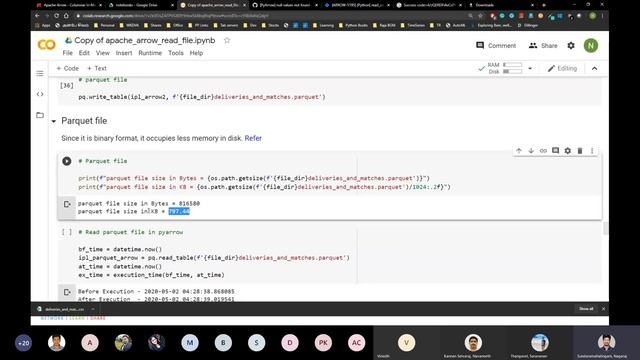Clear output of Read parquet cell
This screenshot has height=360, width=640.
point(67,292)
